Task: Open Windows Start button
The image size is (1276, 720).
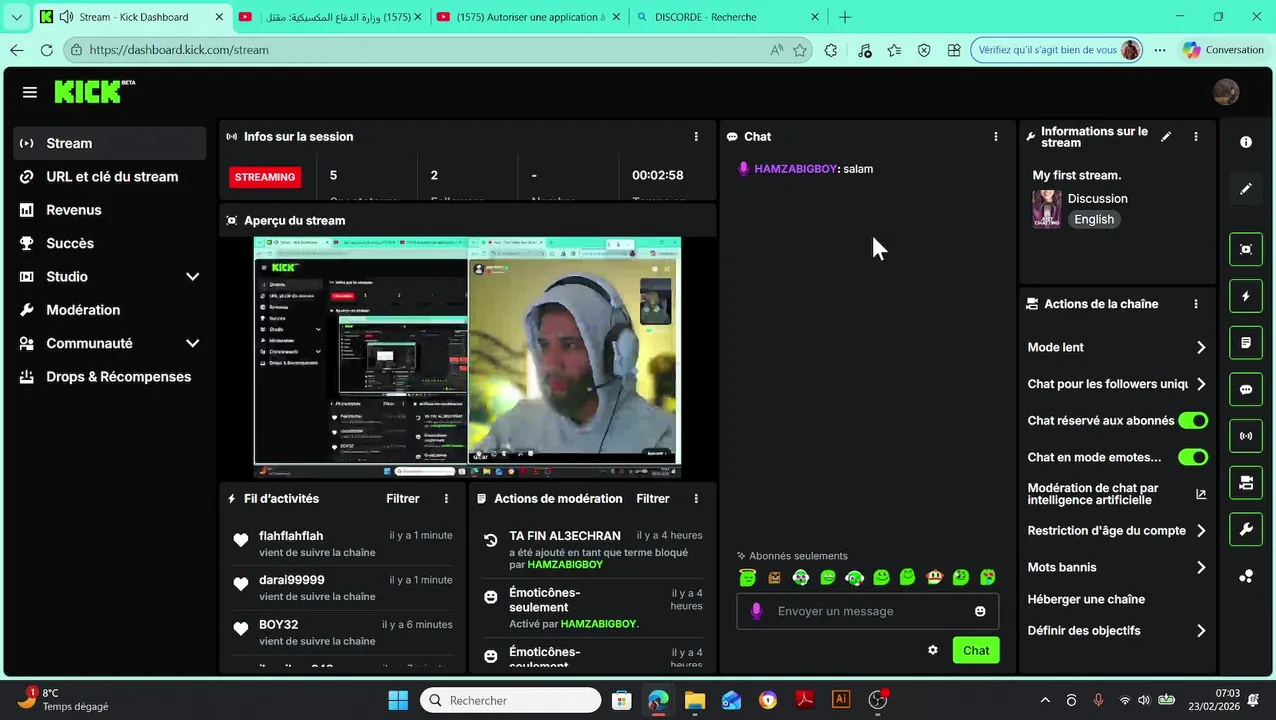Action: click(x=397, y=700)
